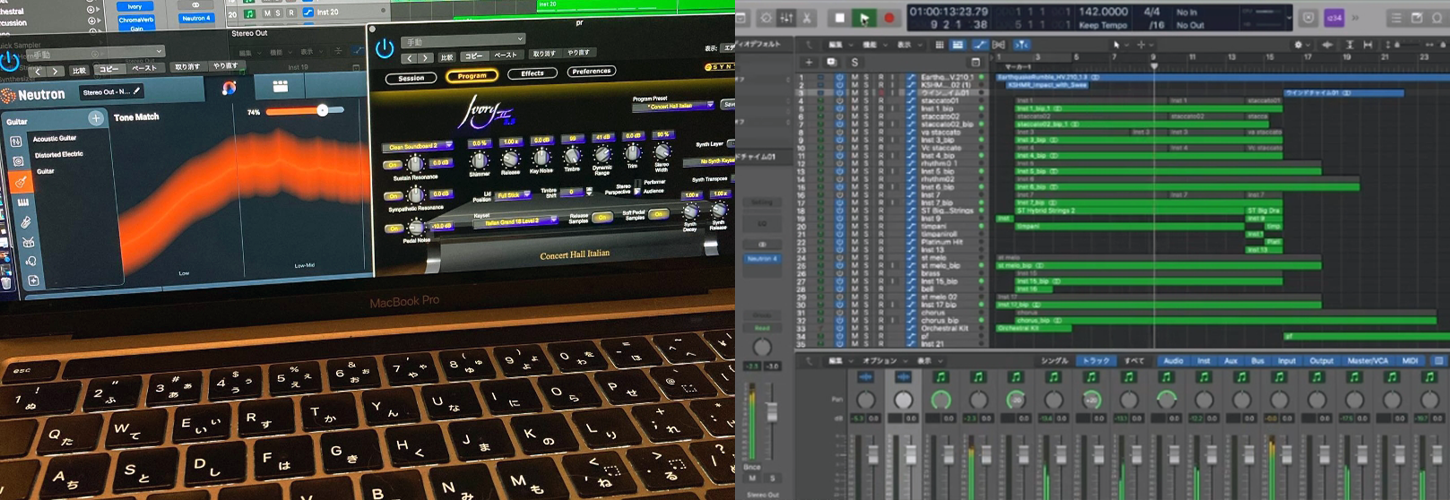Open Neutron assistant colorful circle icon

point(229,89)
